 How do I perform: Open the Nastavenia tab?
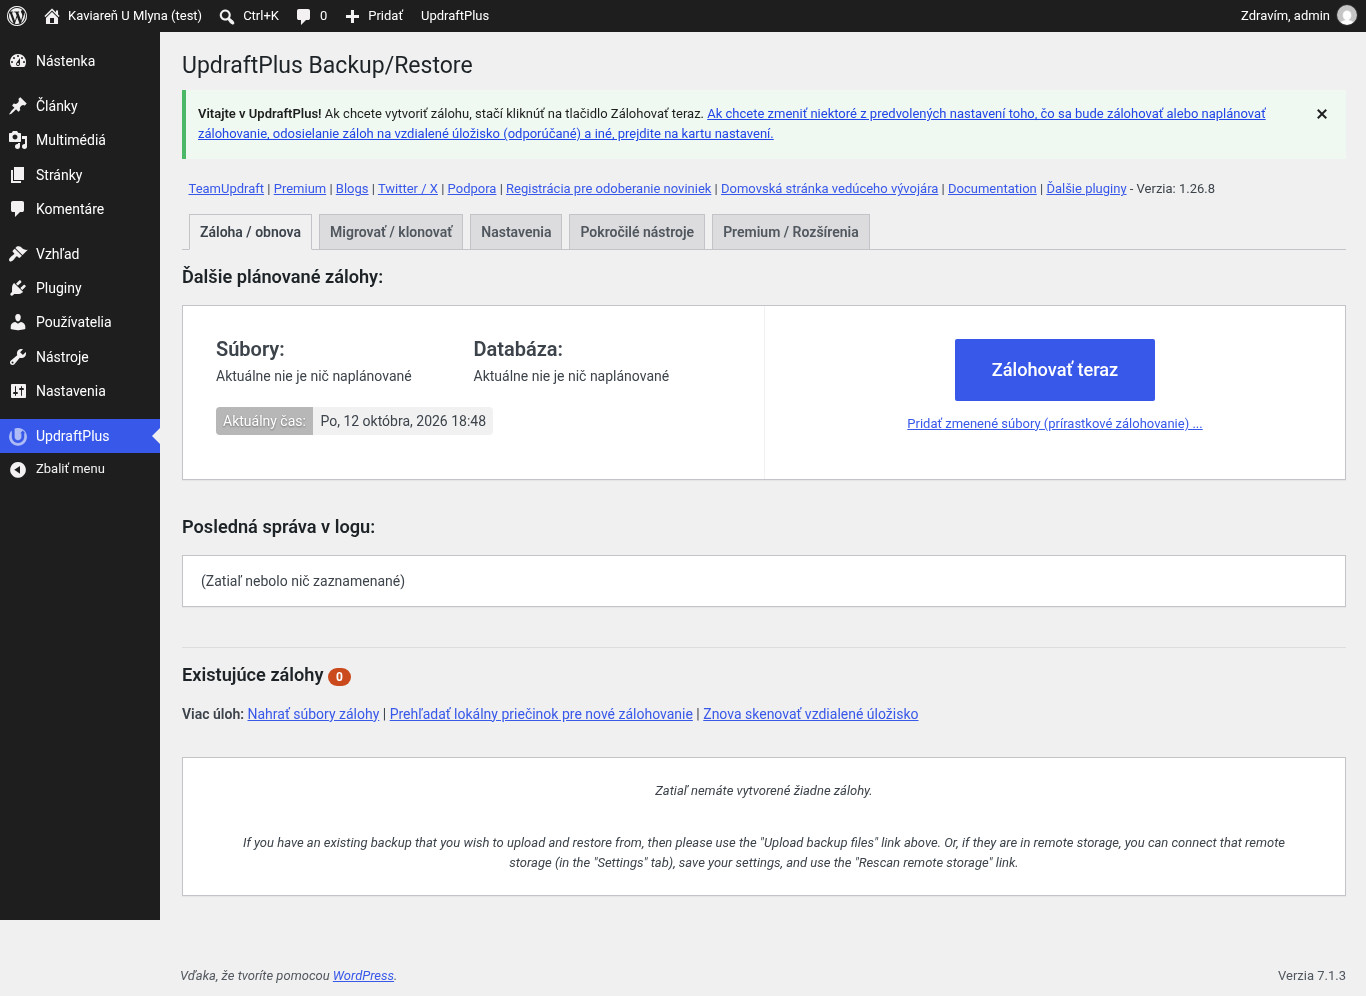pyautogui.click(x=516, y=232)
